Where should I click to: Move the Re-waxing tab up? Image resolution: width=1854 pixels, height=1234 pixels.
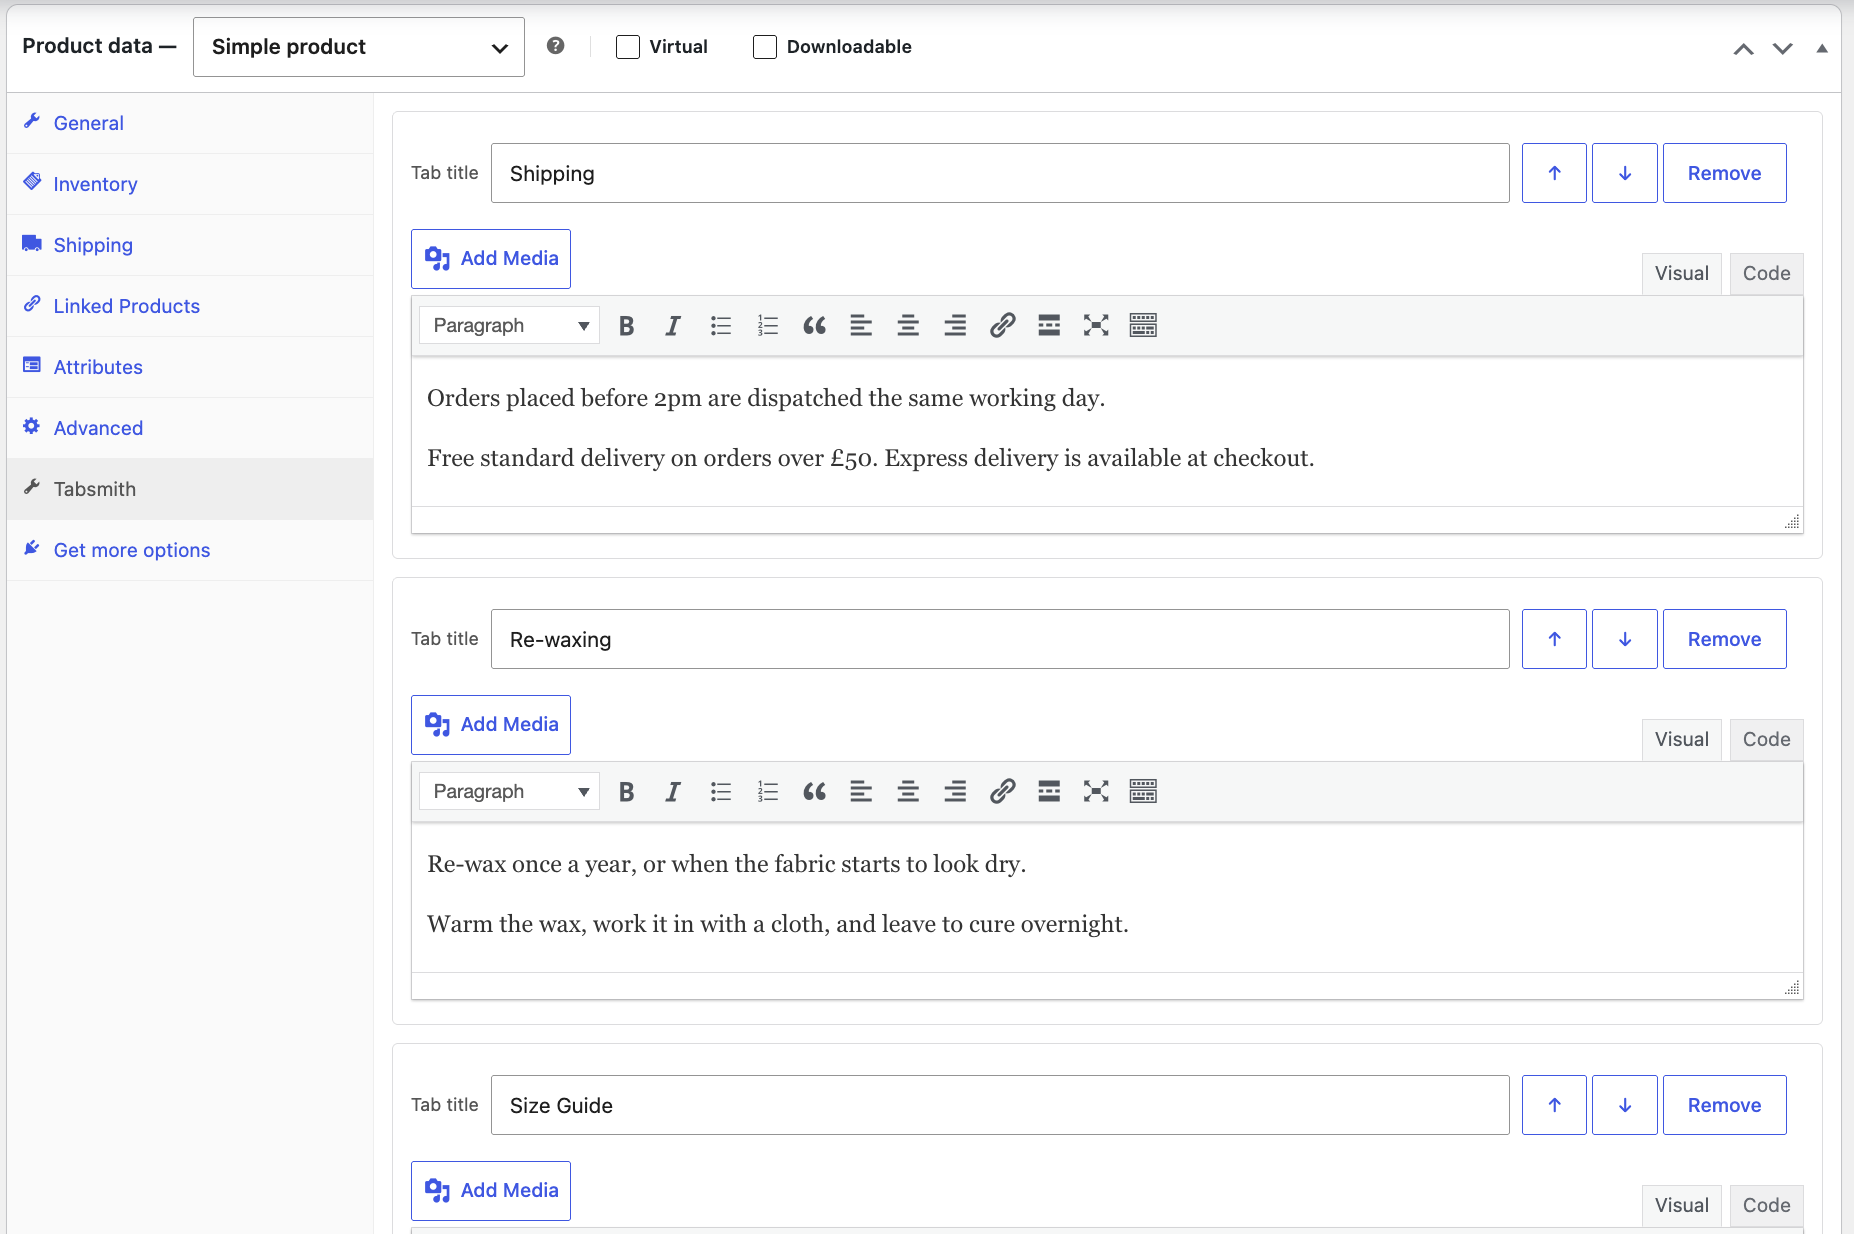(x=1554, y=639)
